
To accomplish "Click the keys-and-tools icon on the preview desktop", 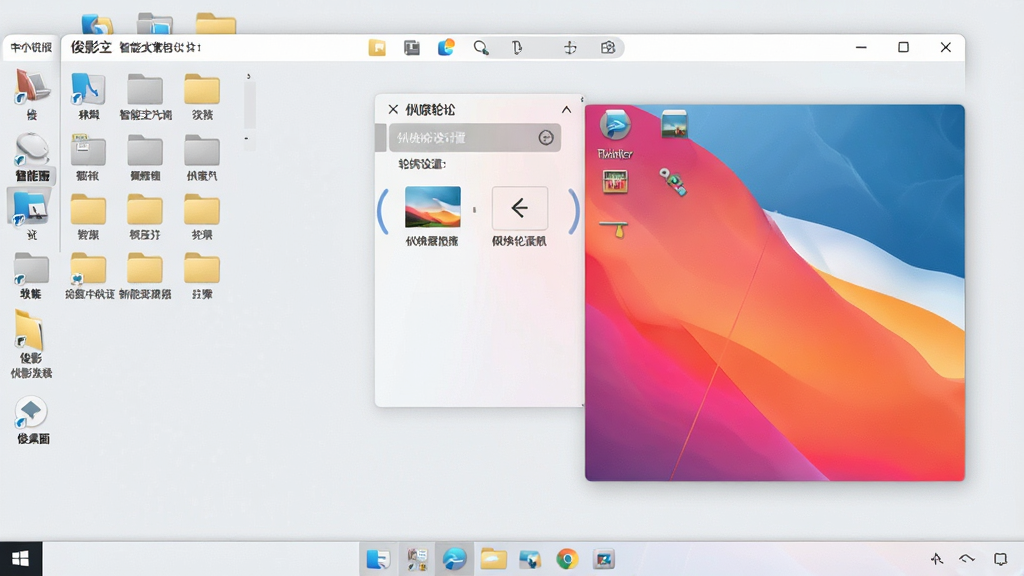I will 673,182.
